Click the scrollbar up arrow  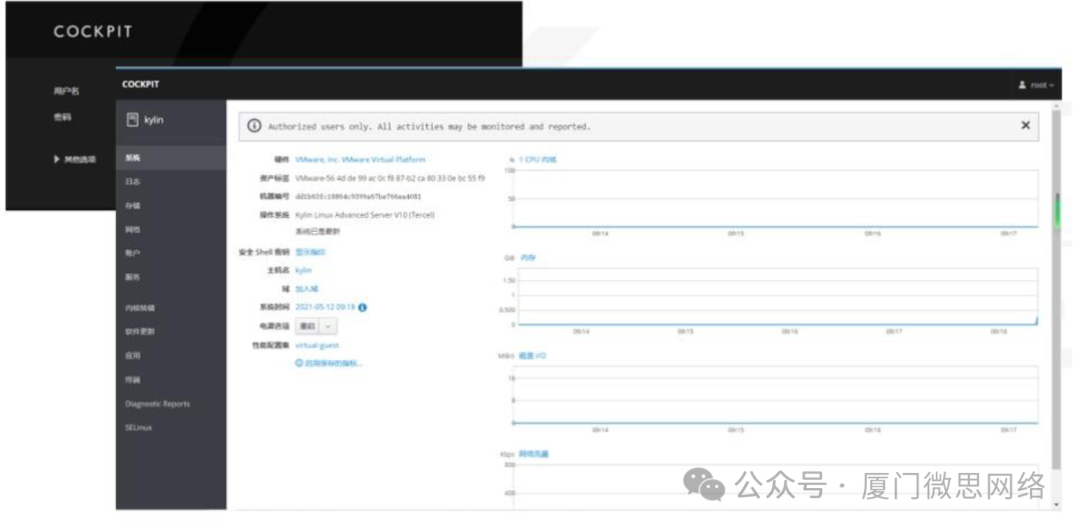[x=1057, y=105]
